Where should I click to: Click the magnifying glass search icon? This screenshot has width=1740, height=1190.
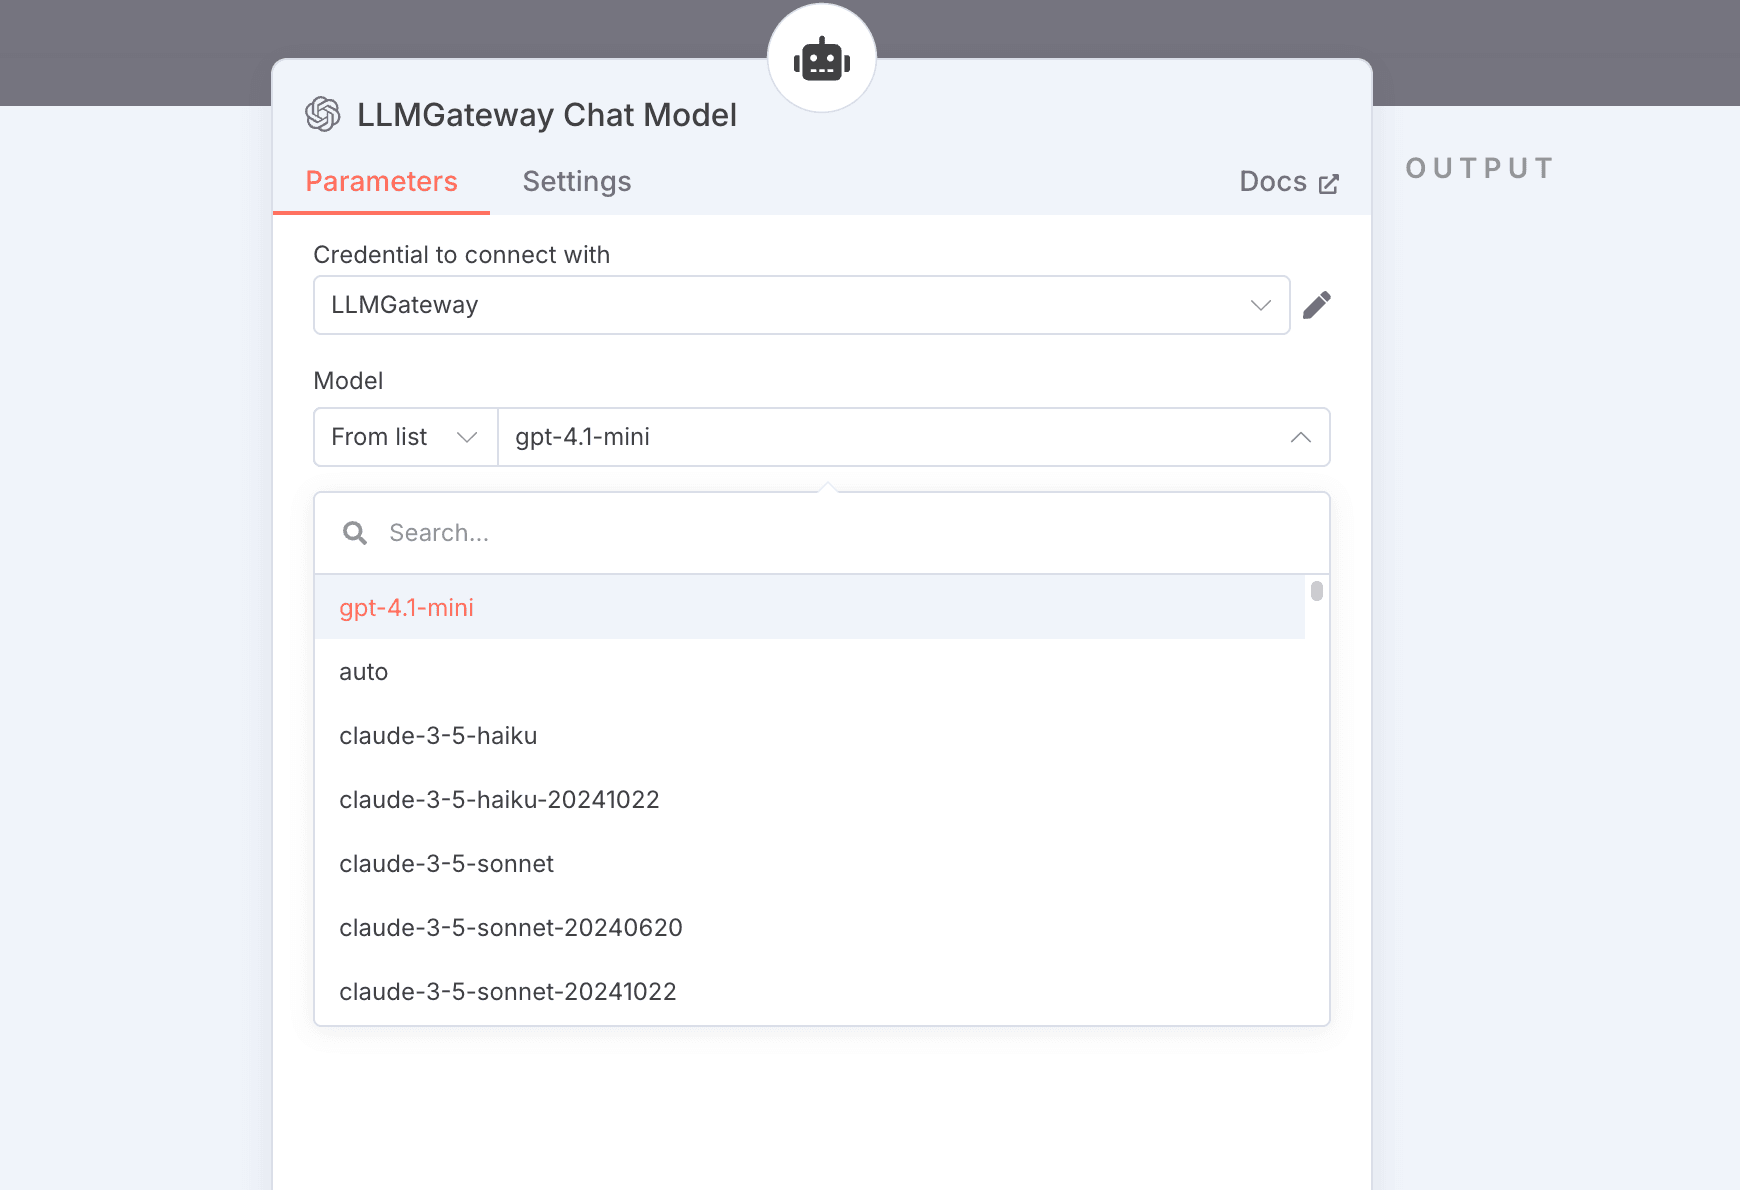[x=354, y=533]
